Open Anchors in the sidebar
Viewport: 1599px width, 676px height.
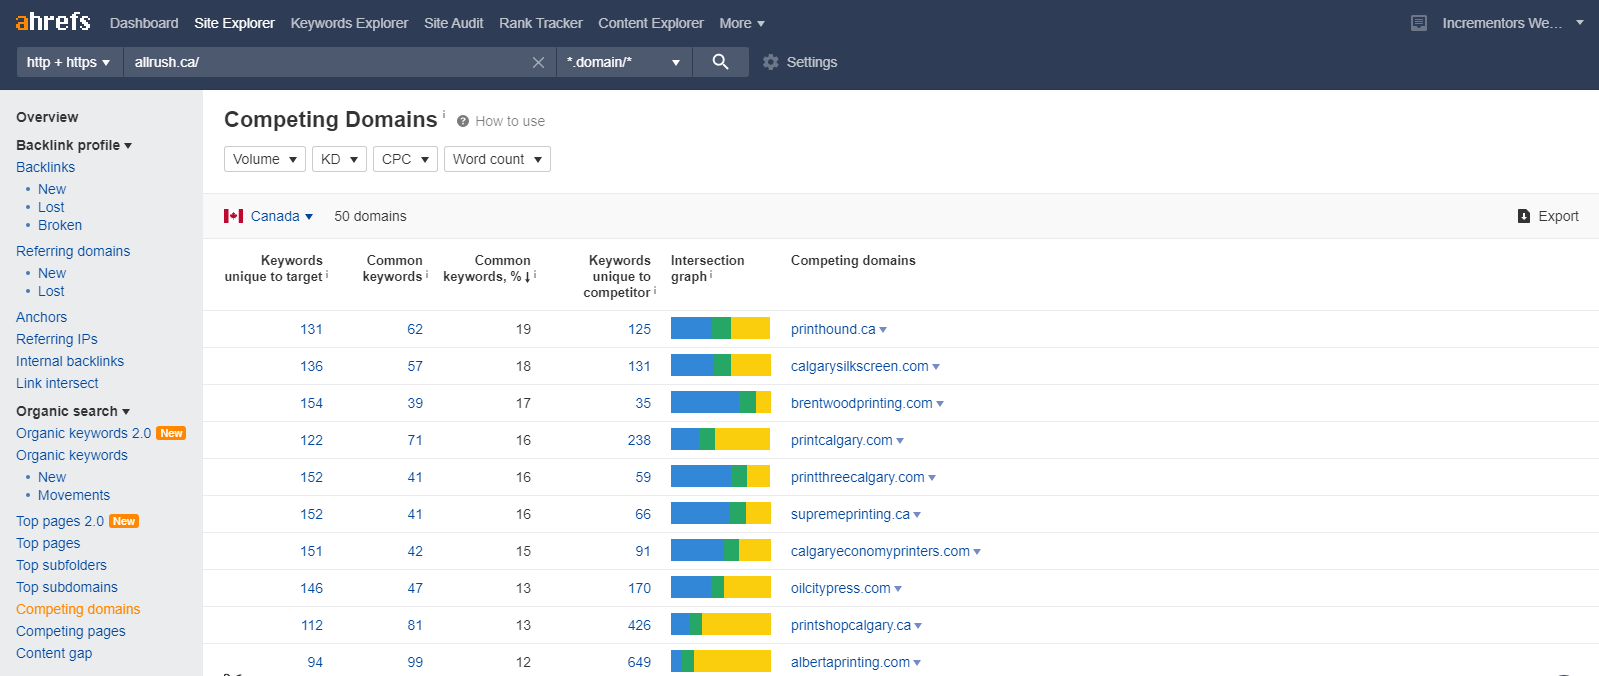point(41,317)
